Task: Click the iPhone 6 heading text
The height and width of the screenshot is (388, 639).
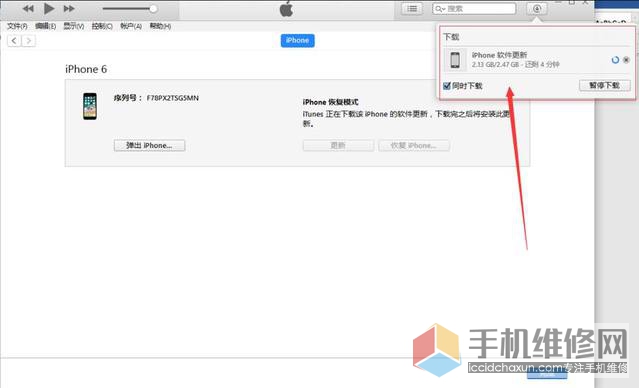Action: coord(86,69)
